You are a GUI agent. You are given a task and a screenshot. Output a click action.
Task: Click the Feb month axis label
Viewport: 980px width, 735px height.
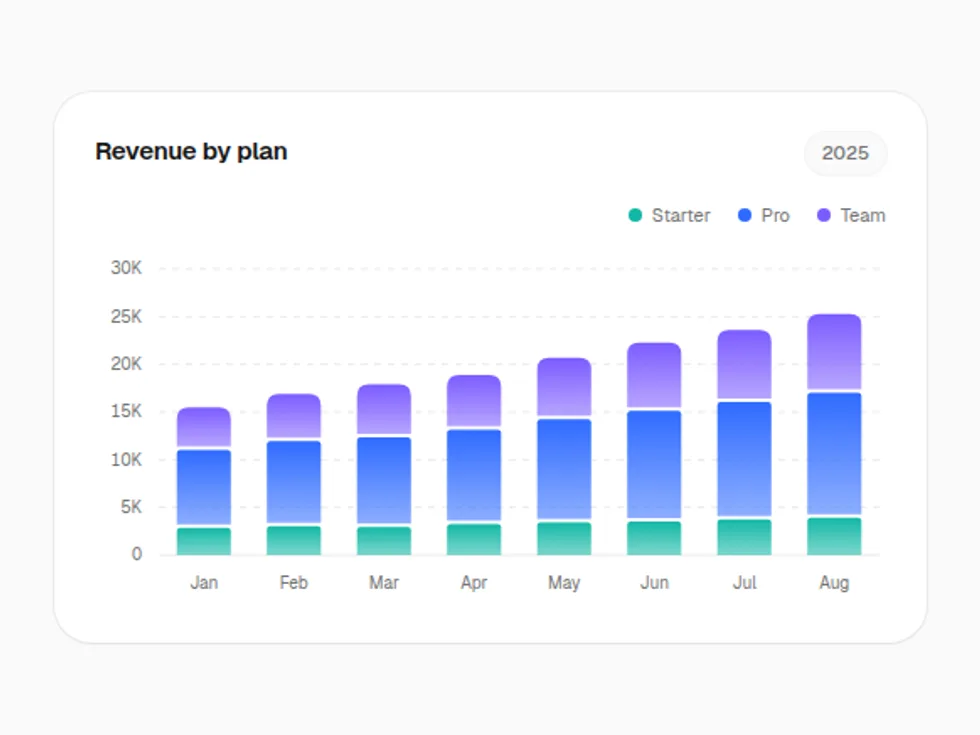coord(294,582)
